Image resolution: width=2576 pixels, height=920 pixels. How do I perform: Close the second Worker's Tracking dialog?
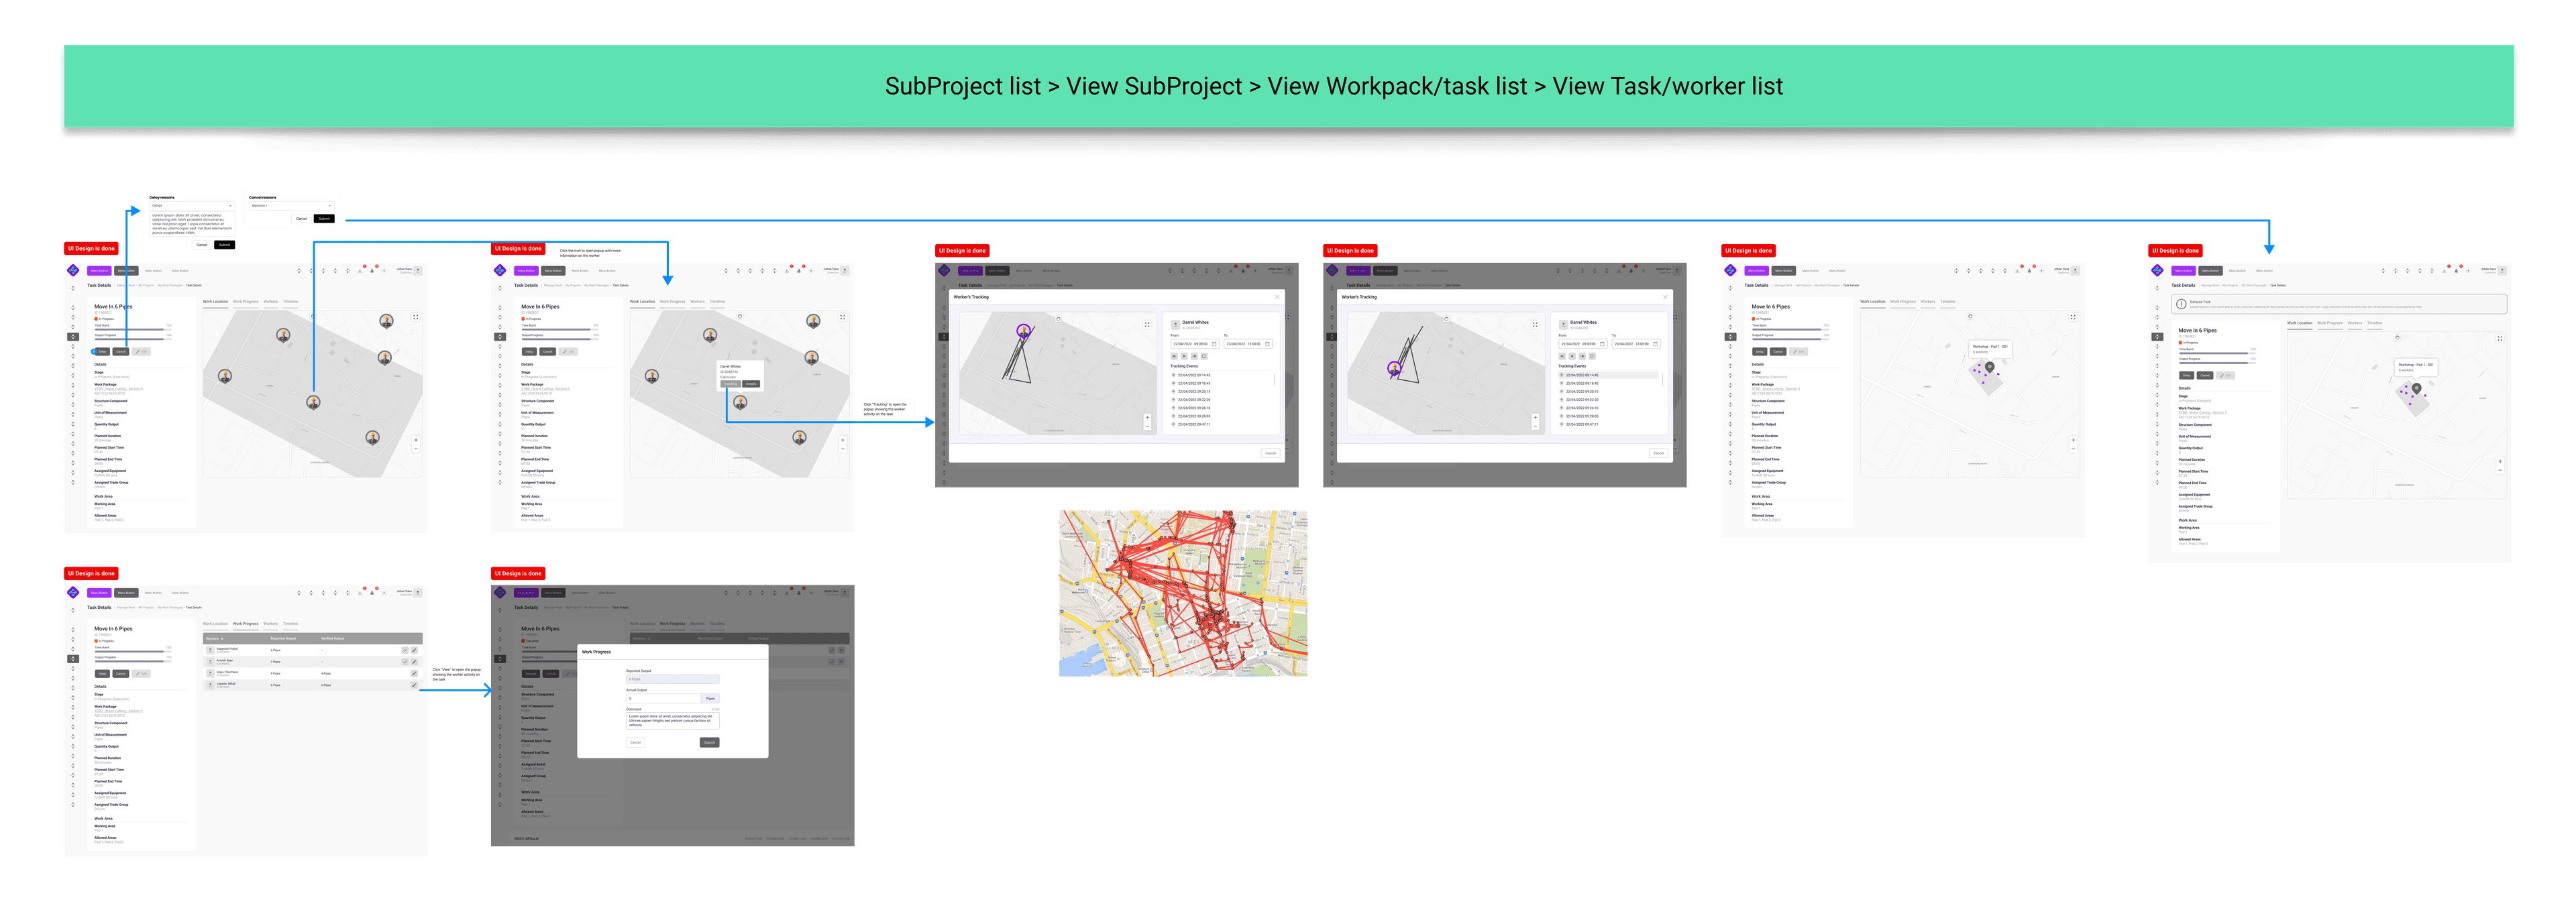(1665, 297)
